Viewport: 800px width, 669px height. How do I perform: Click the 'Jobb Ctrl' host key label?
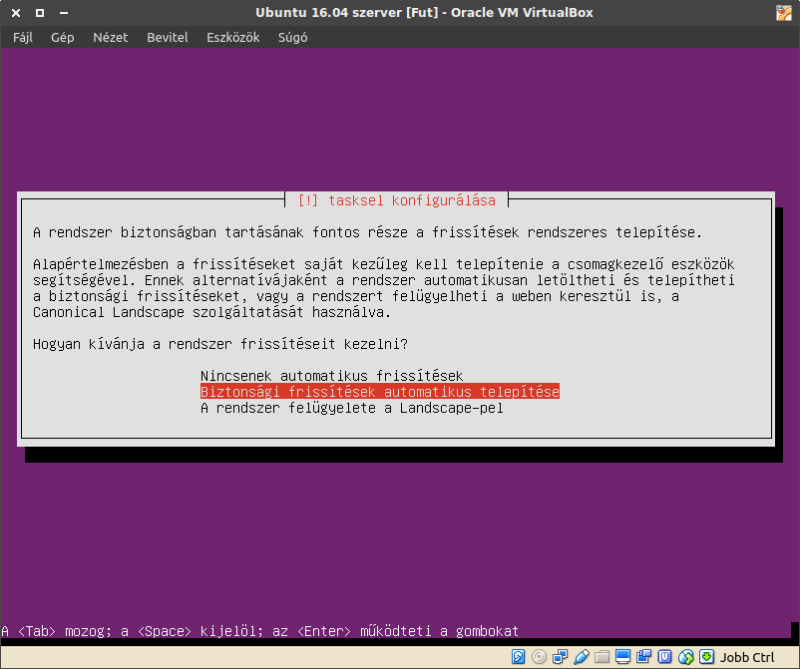[x=747, y=657]
